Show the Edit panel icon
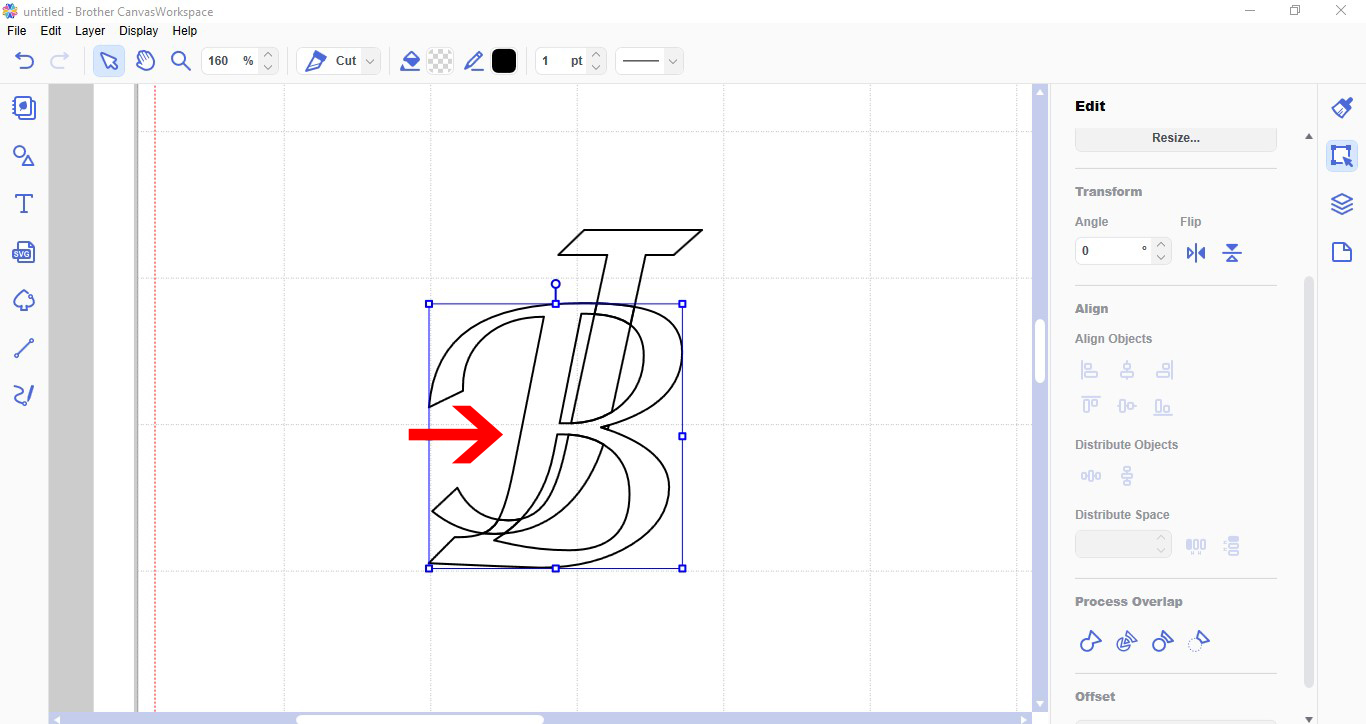Image resolution: width=1366 pixels, height=724 pixels. (x=1342, y=156)
